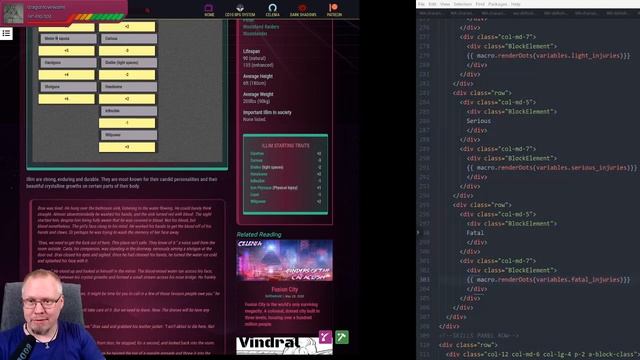640x360 pixels.
Task: Click the Woodland Raiders link
Action: pos(261,27)
